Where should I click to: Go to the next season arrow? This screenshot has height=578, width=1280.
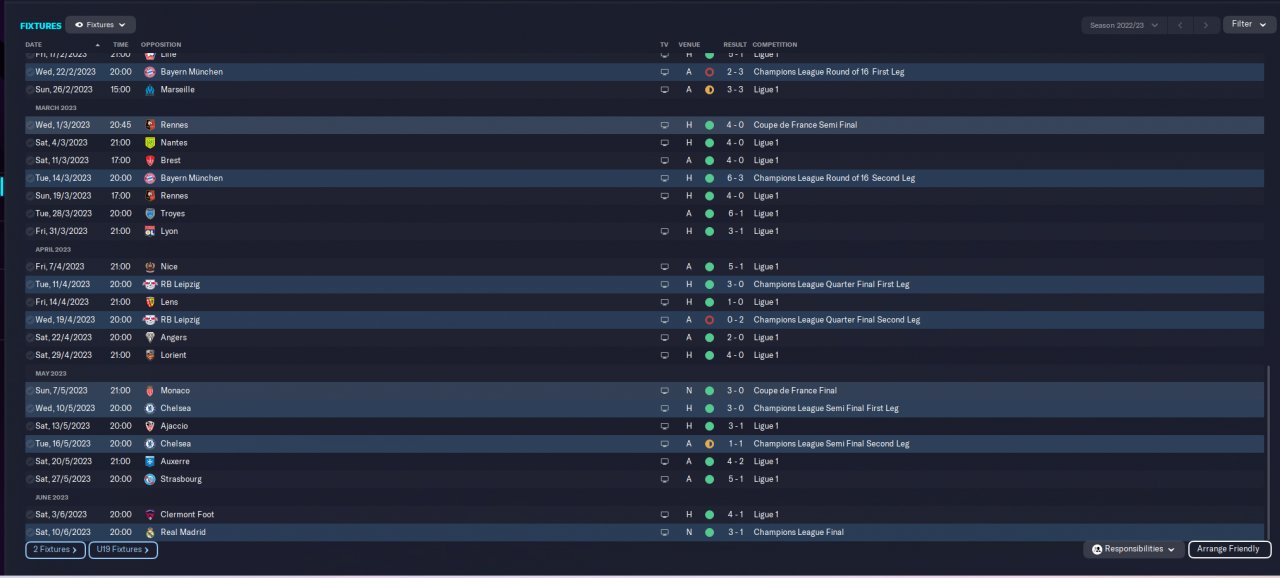pyautogui.click(x=1206, y=25)
